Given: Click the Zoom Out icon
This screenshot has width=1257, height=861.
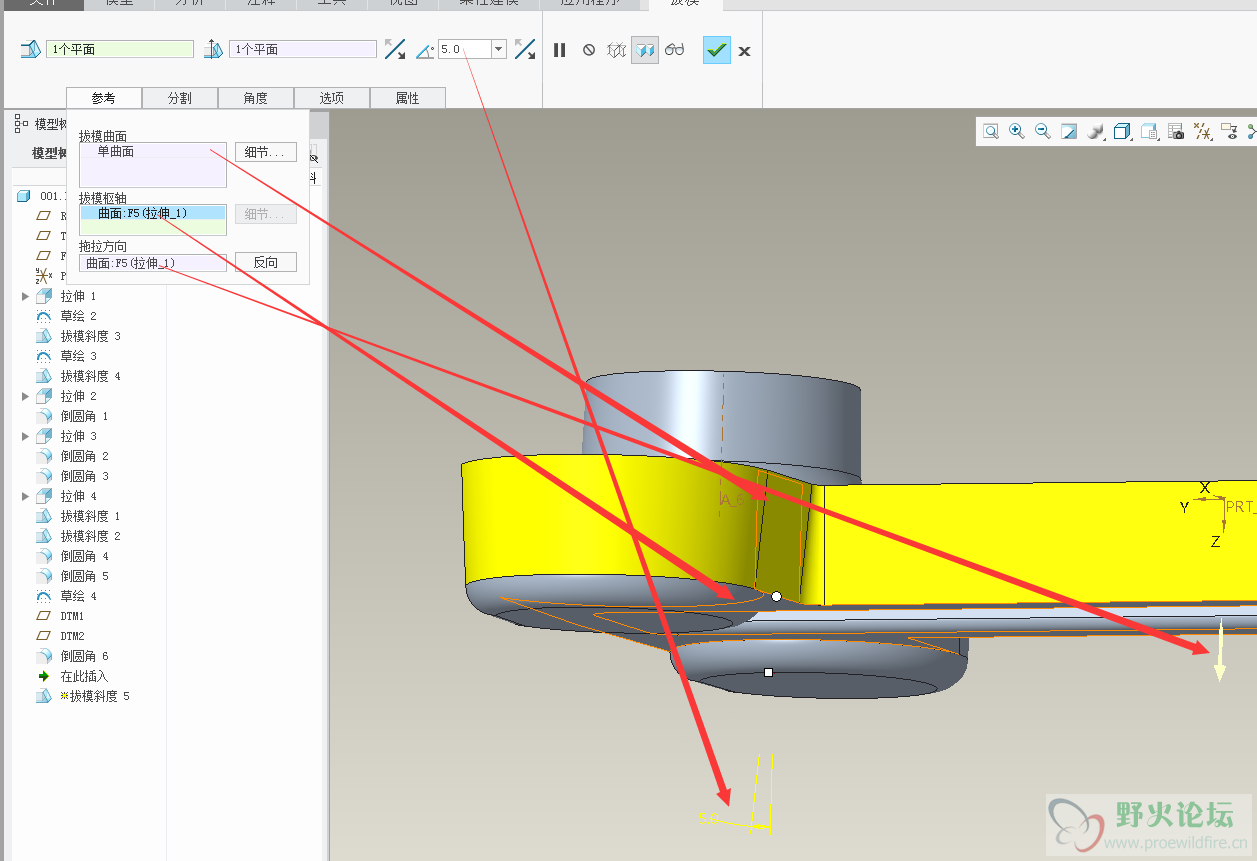Looking at the screenshot, I should pos(1043,131).
